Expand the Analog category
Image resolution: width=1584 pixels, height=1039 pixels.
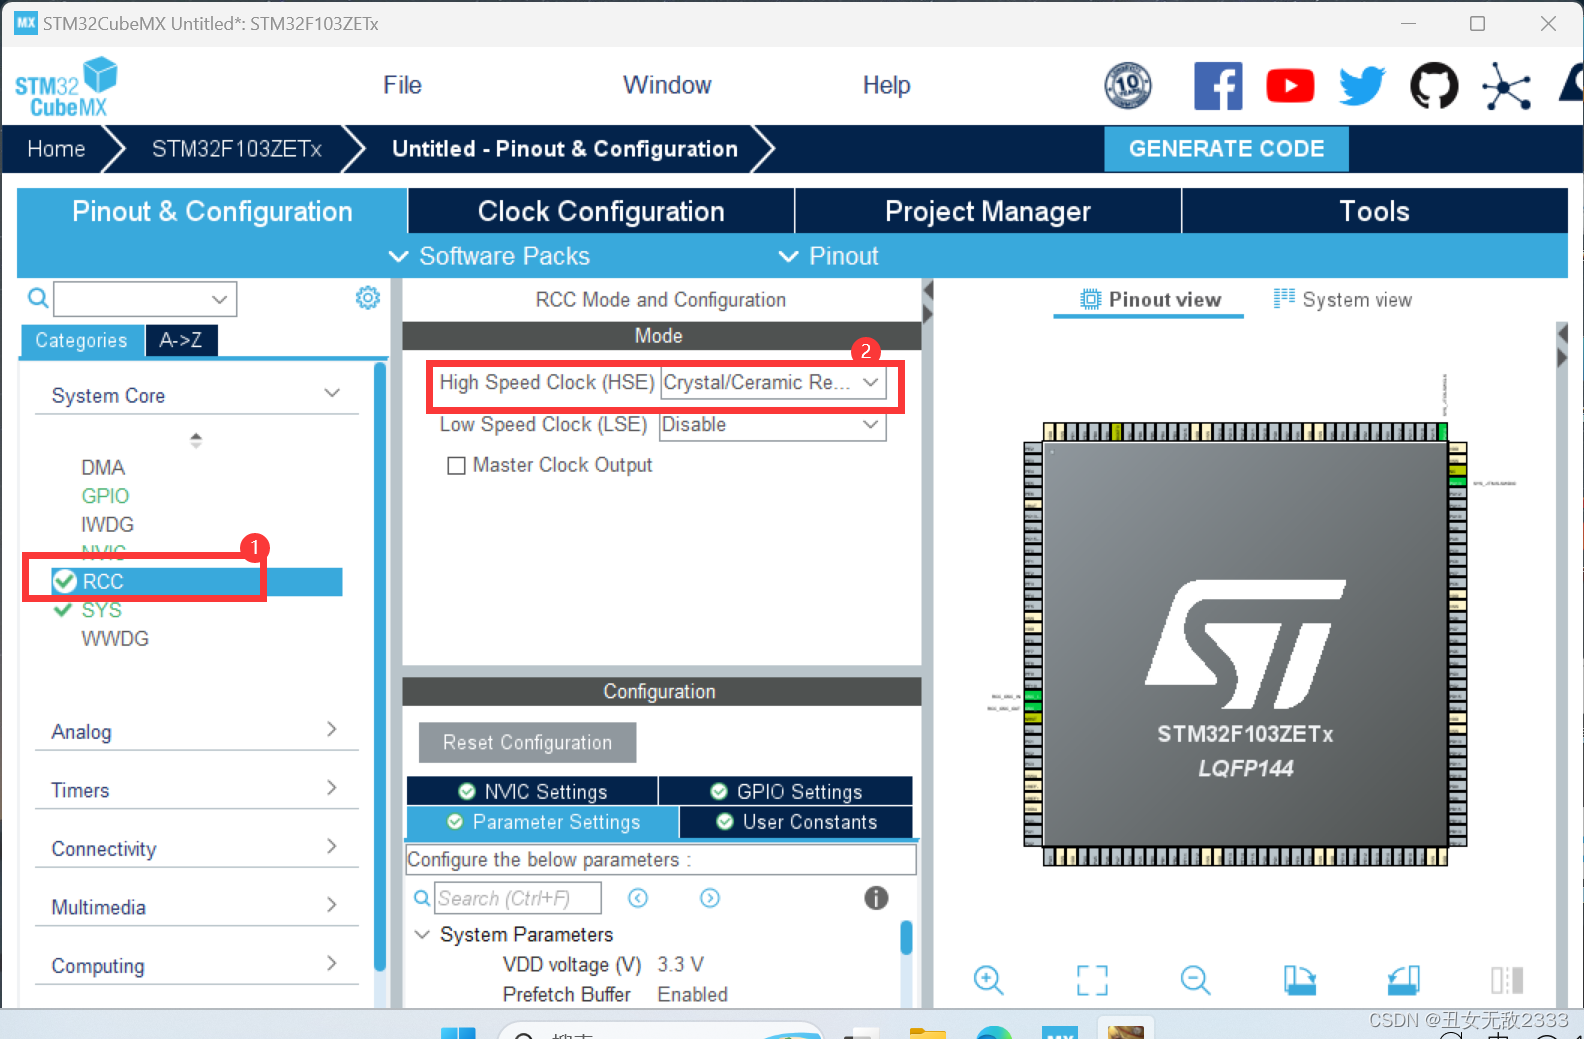[x=332, y=729]
